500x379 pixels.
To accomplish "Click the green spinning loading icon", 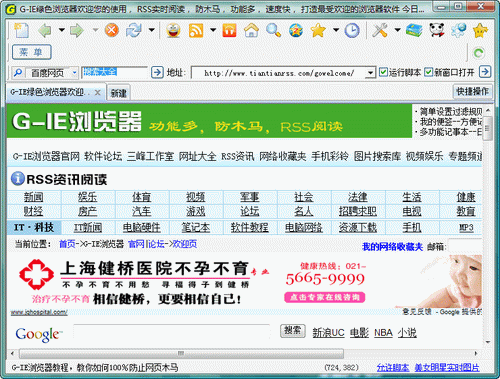I will pos(479,53).
